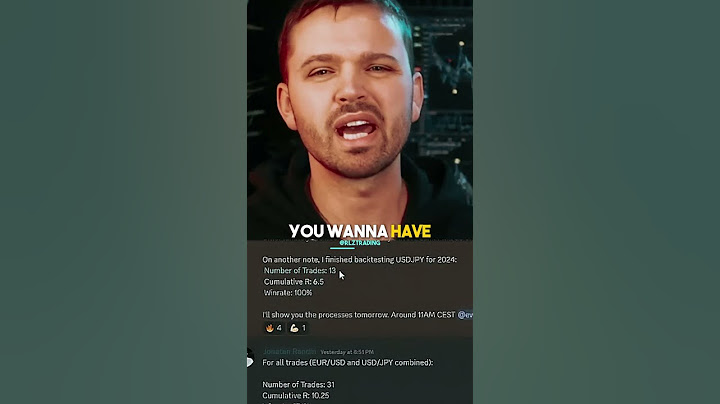The image size is (720, 404).
Task: Click the white "WANNA" caption word
Action: pos(357,231)
